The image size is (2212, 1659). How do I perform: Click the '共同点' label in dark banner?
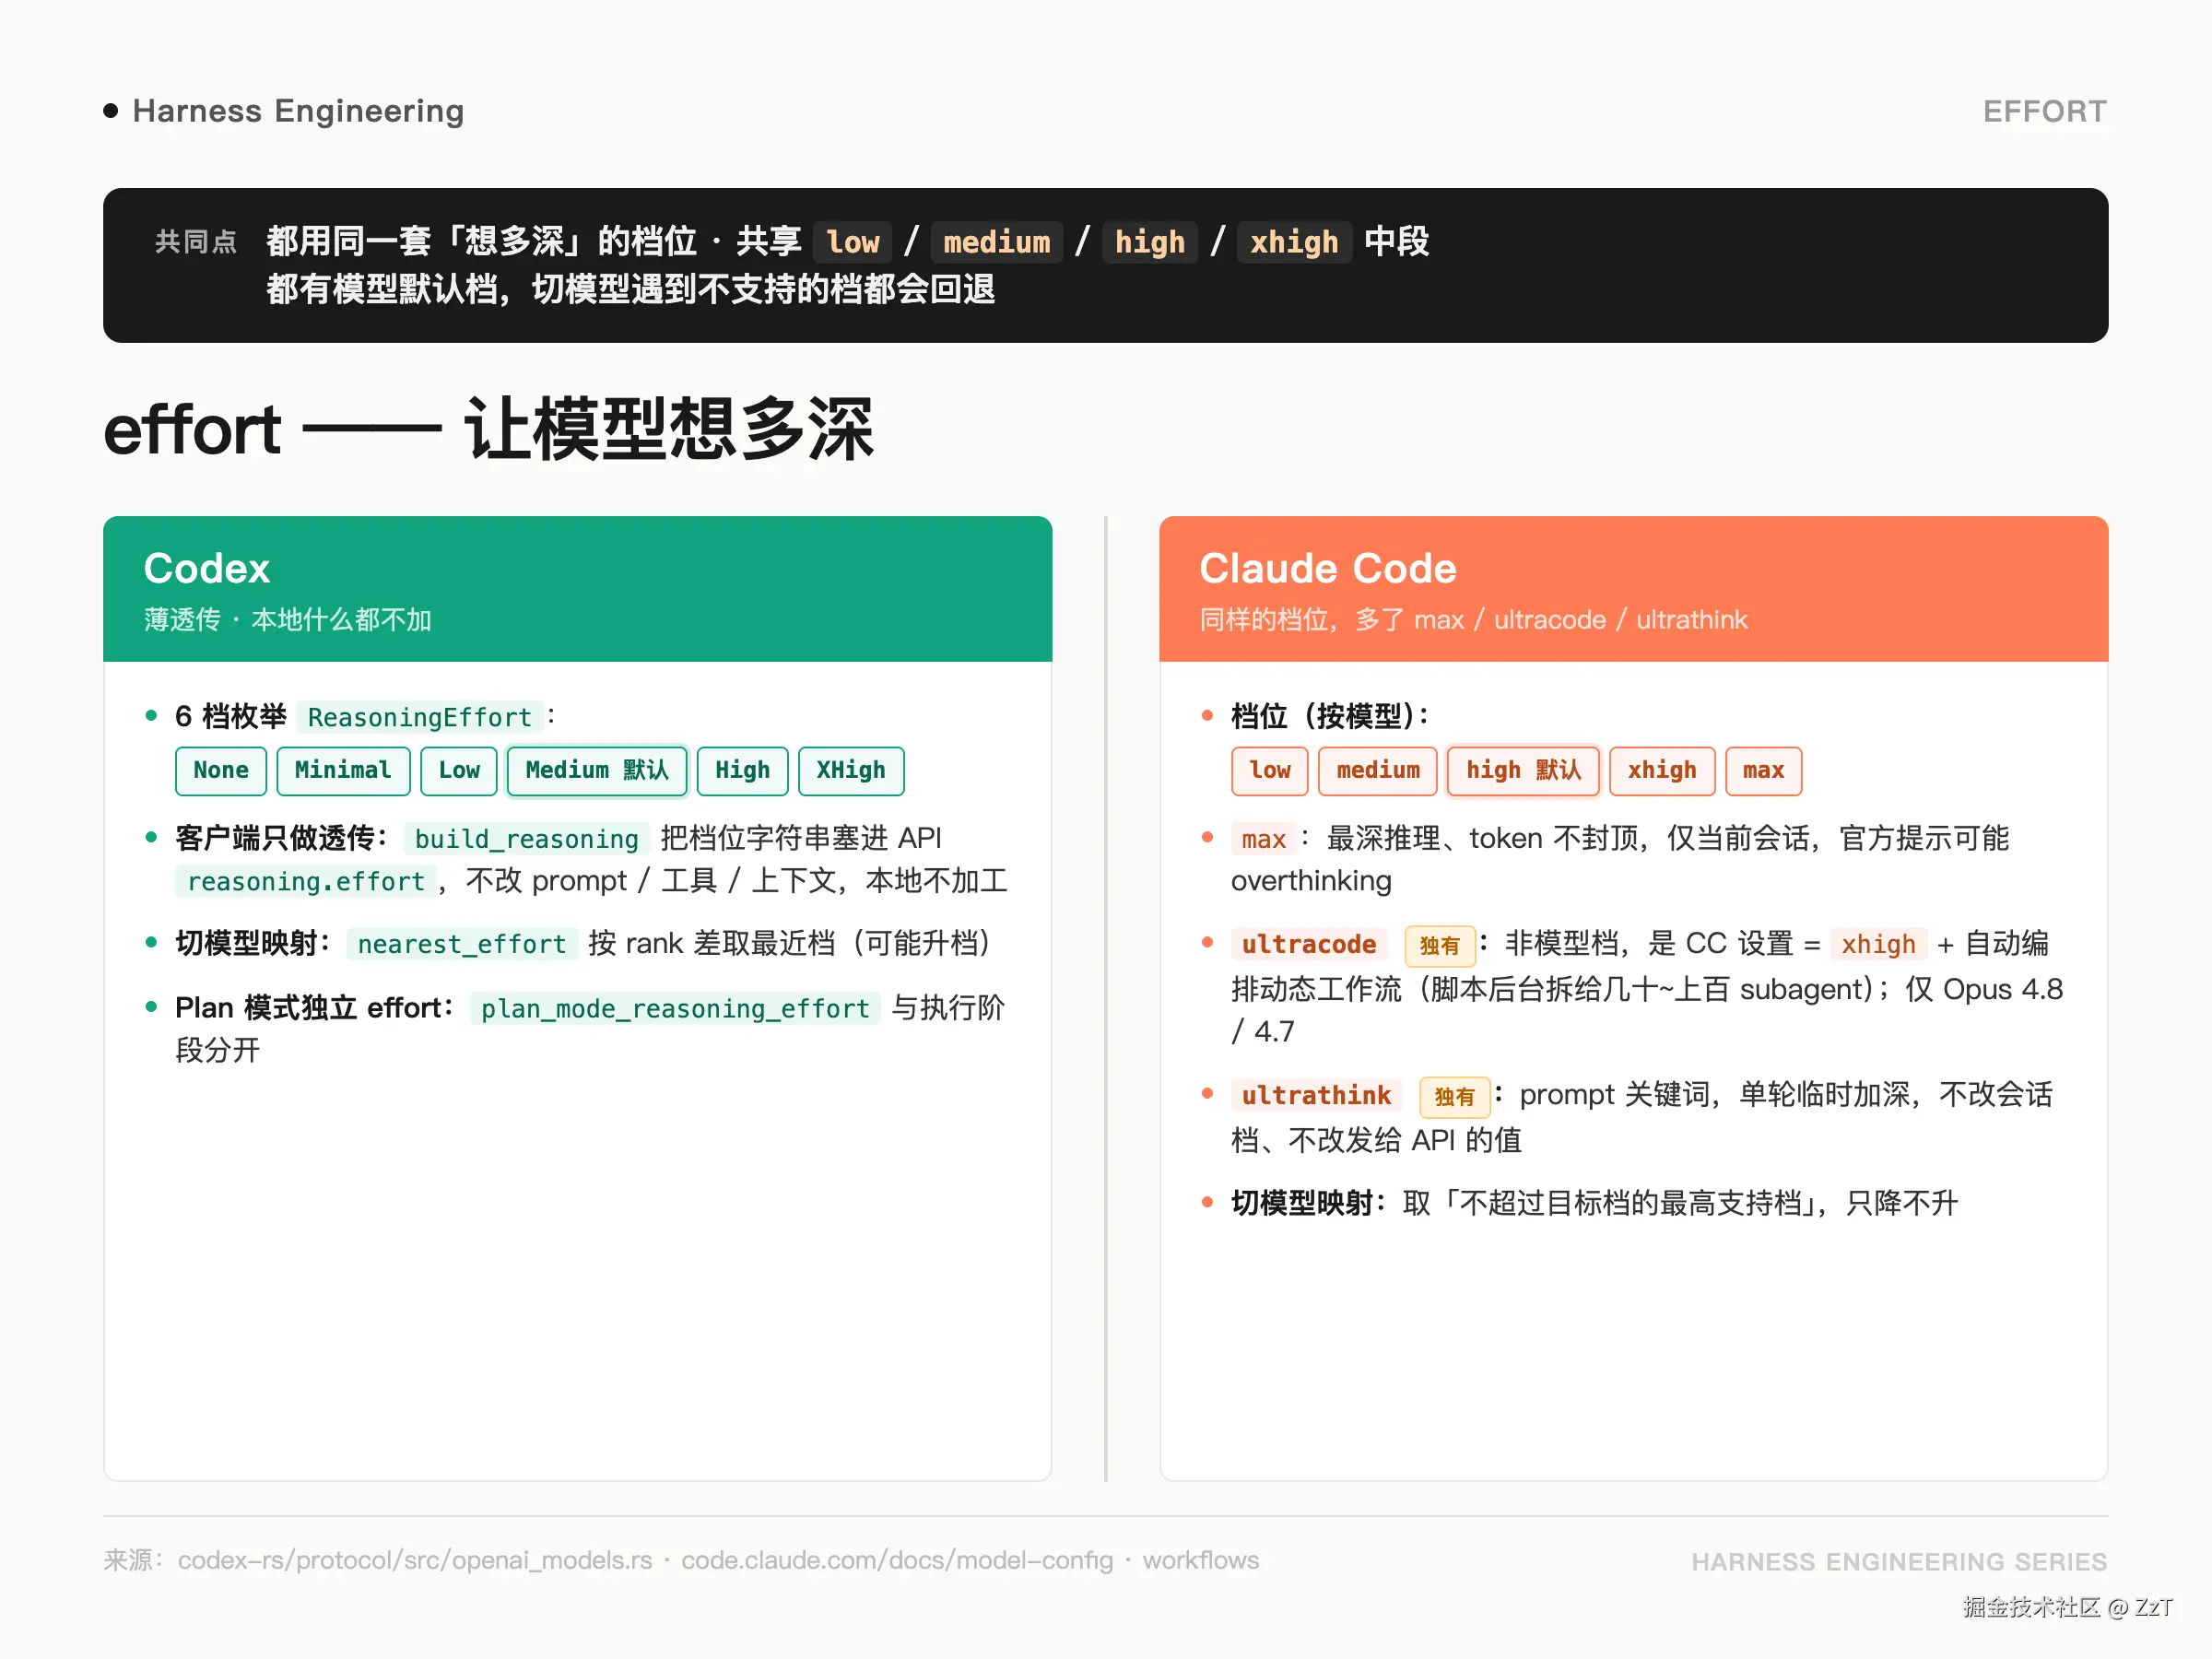(x=196, y=241)
